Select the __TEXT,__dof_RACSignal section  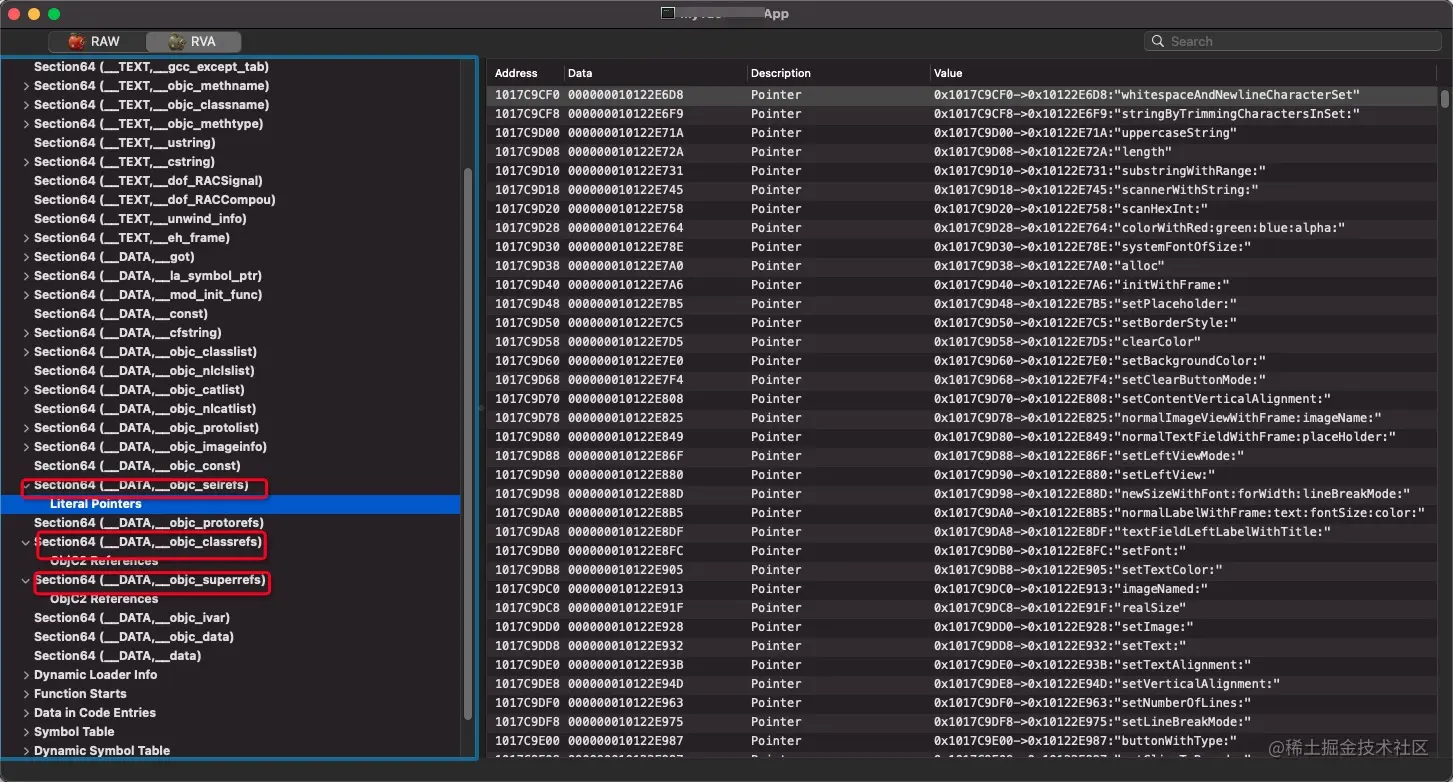click(x=148, y=181)
